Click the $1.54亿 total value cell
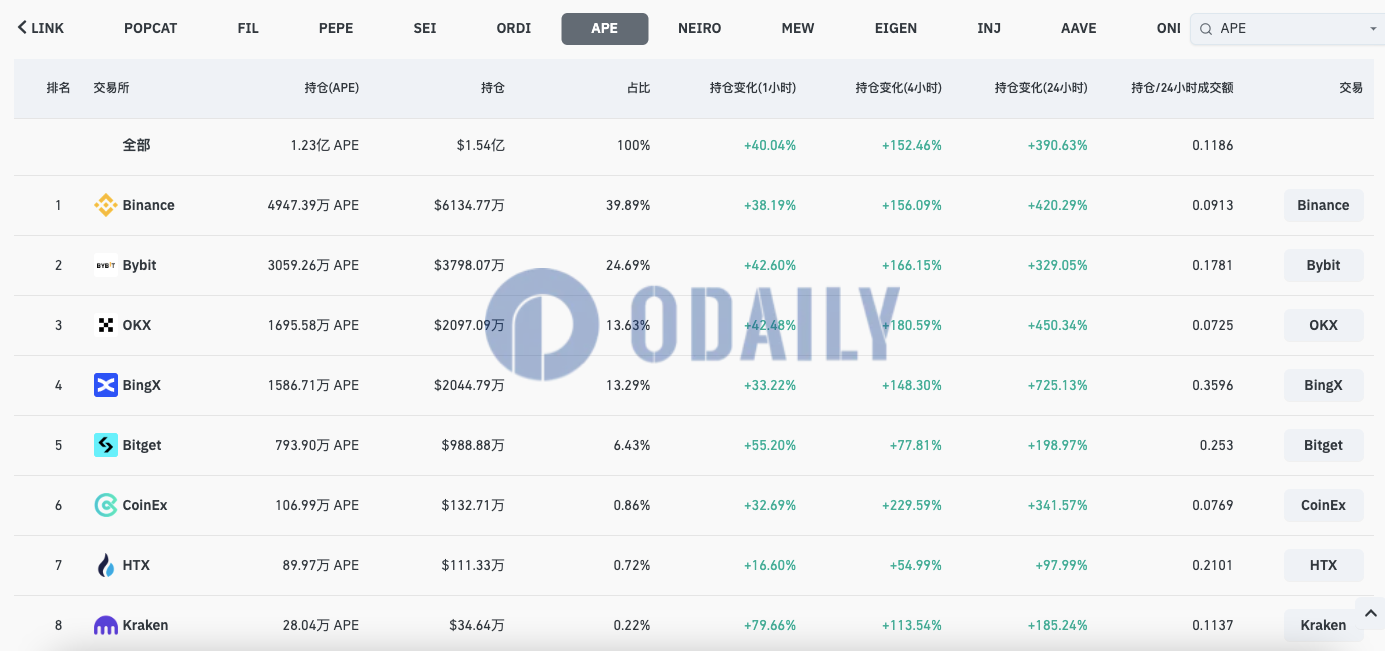 click(x=480, y=145)
